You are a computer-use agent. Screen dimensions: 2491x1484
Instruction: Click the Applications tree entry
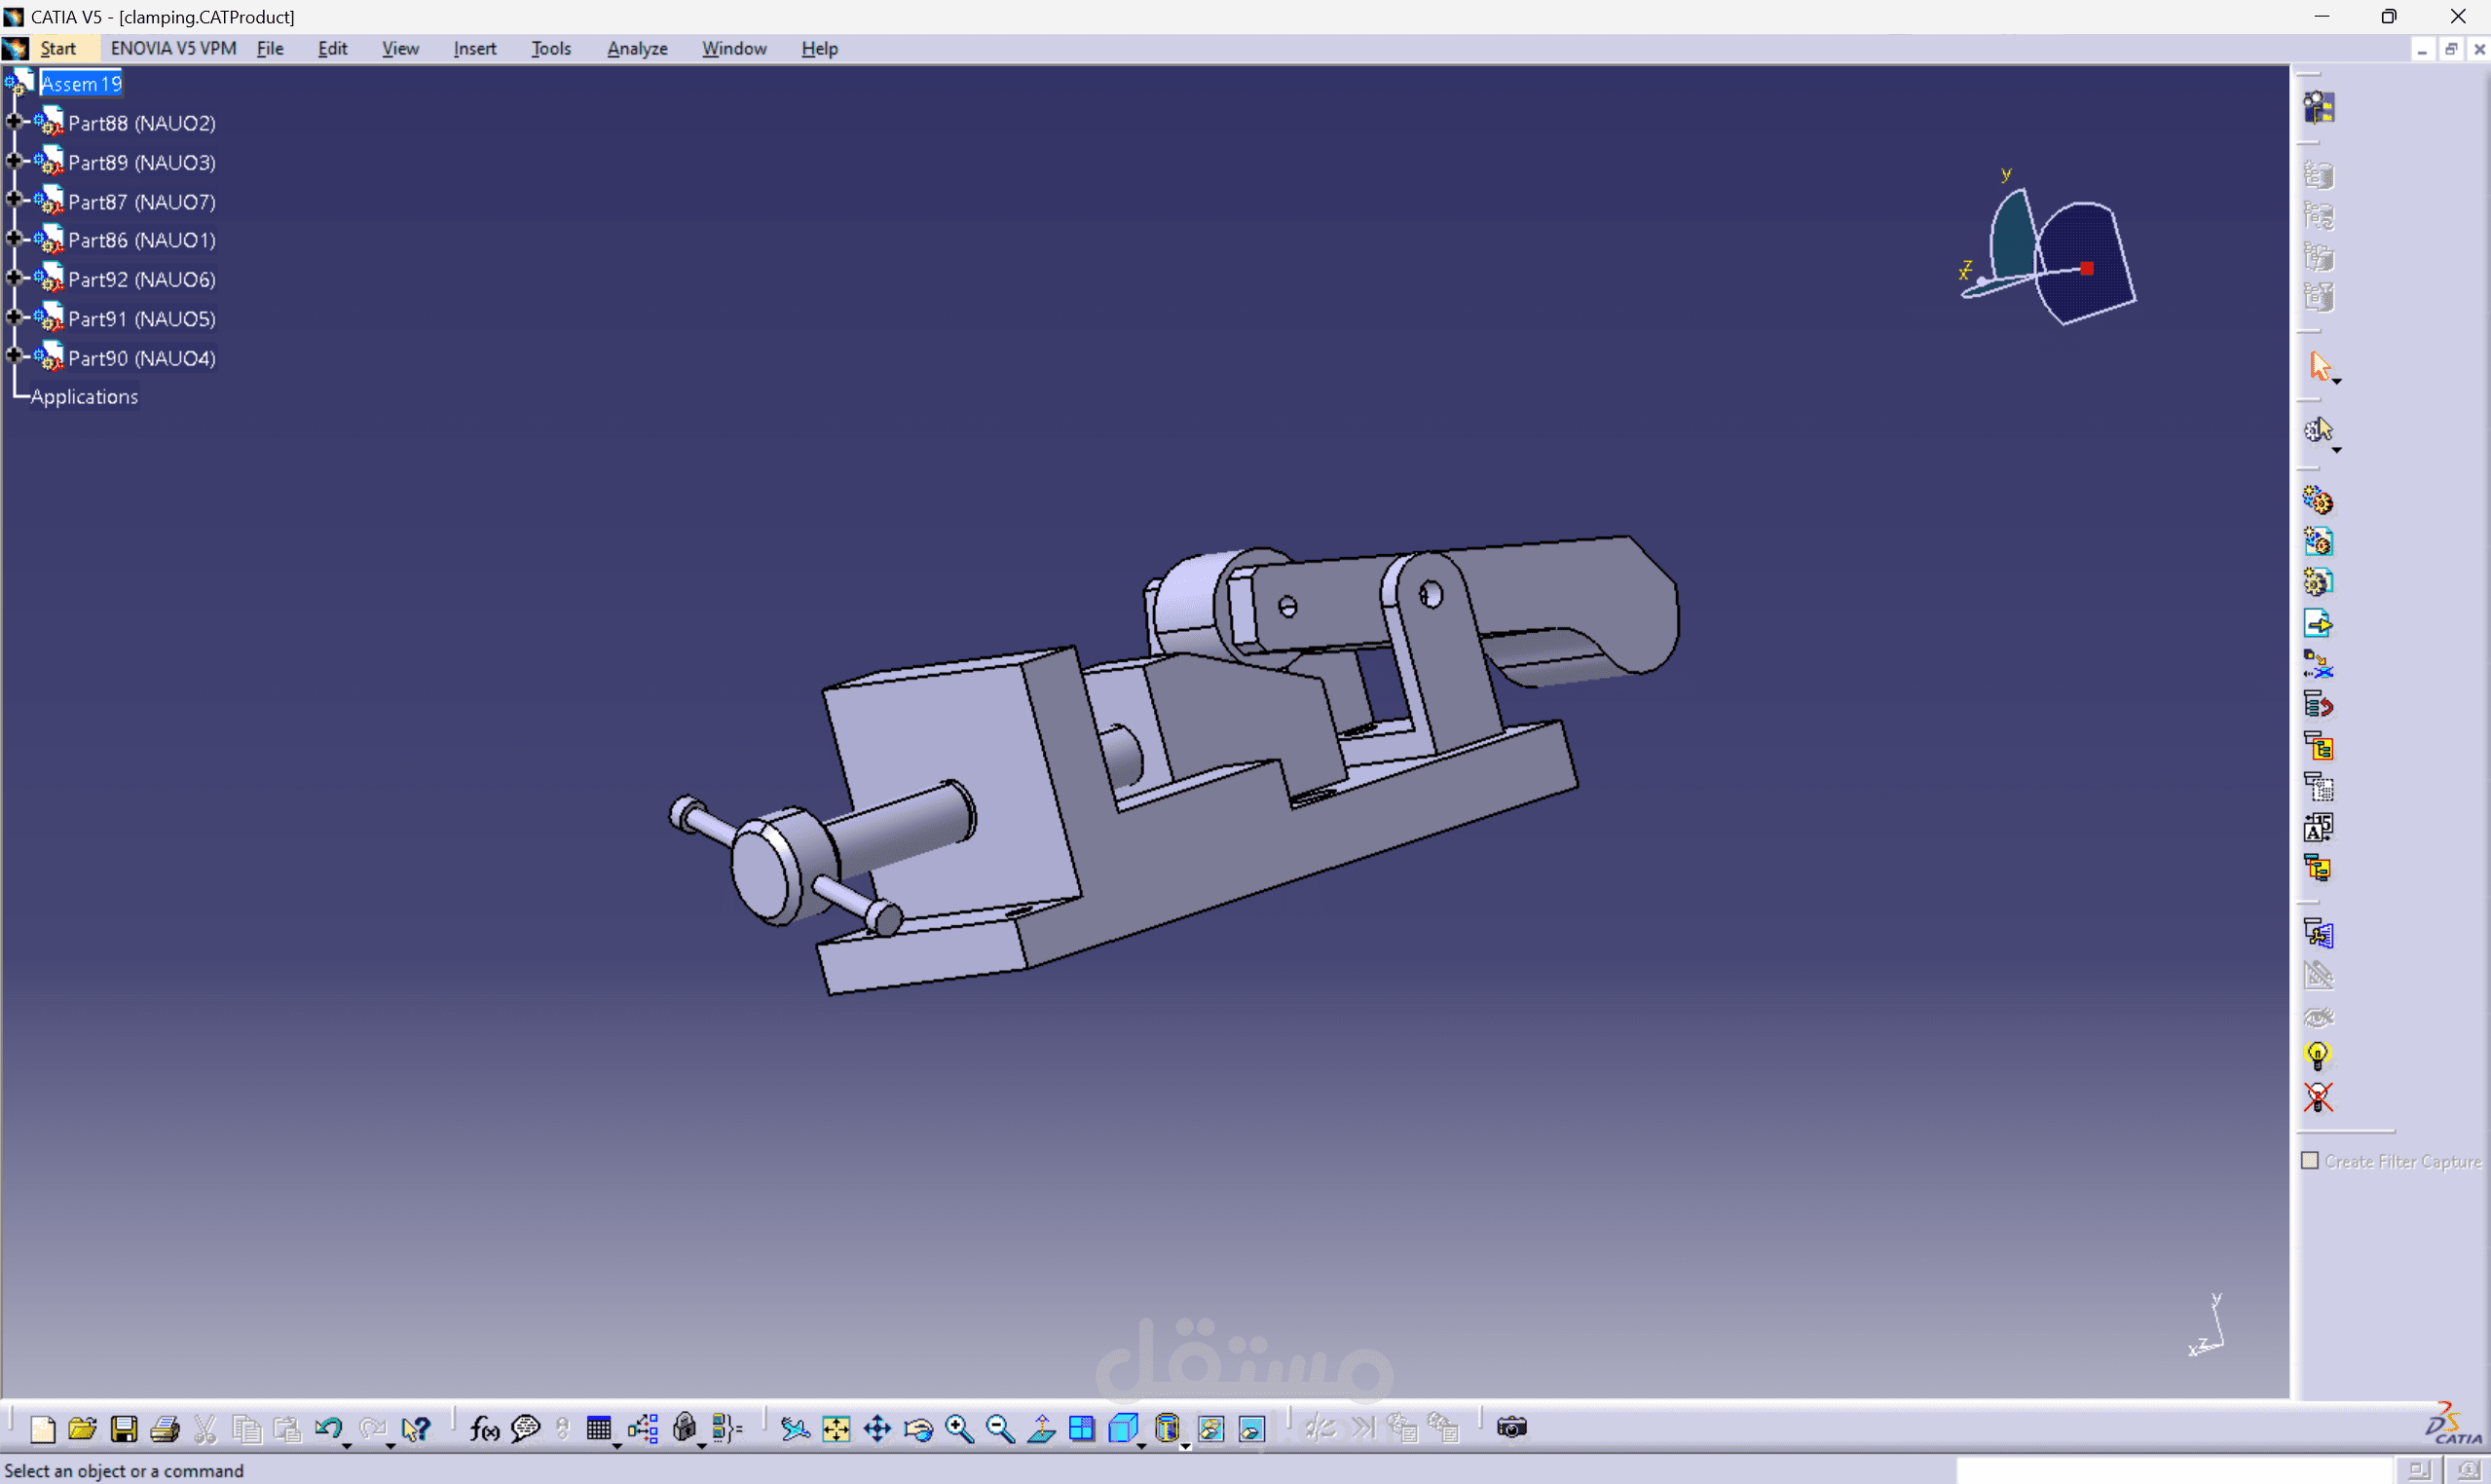pyautogui.click(x=85, y=397)
